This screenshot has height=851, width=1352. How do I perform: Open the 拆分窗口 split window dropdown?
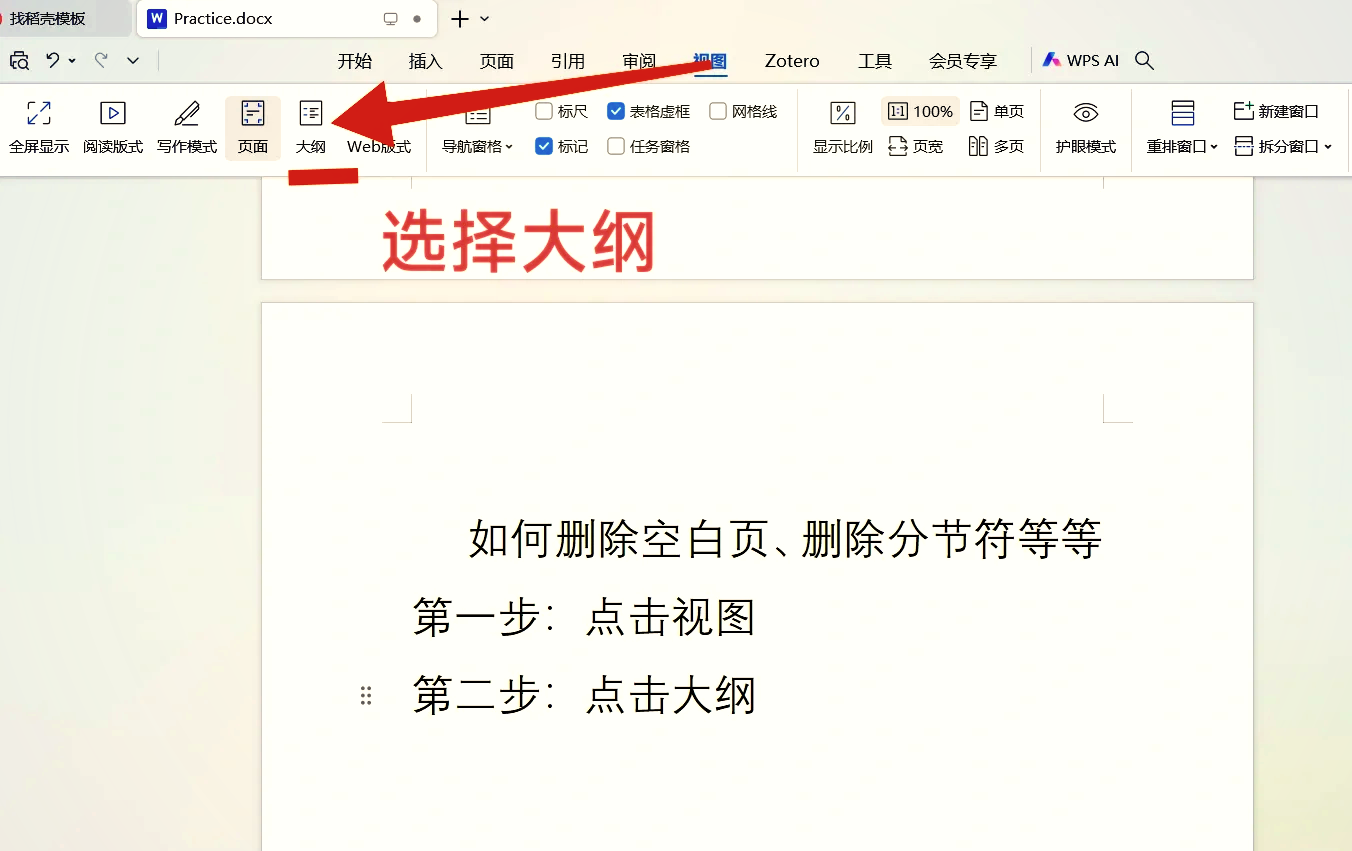pyautogui.click(x=1283, y=145)
